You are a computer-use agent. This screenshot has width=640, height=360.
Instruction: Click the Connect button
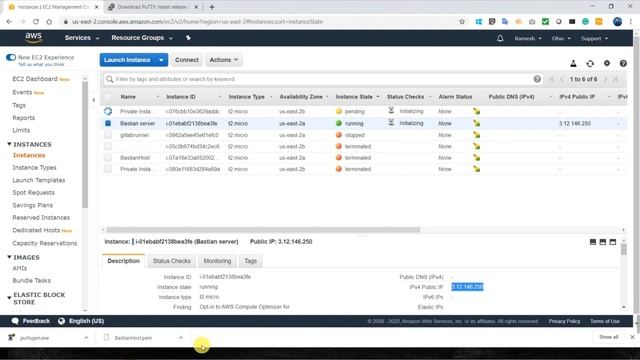coord(187,60)
